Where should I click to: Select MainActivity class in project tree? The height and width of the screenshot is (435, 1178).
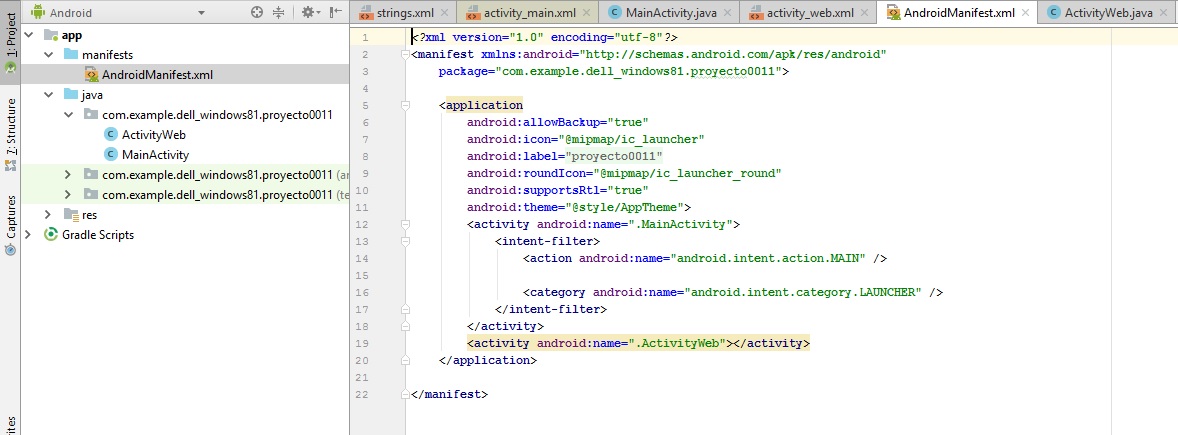click(155, 155)
